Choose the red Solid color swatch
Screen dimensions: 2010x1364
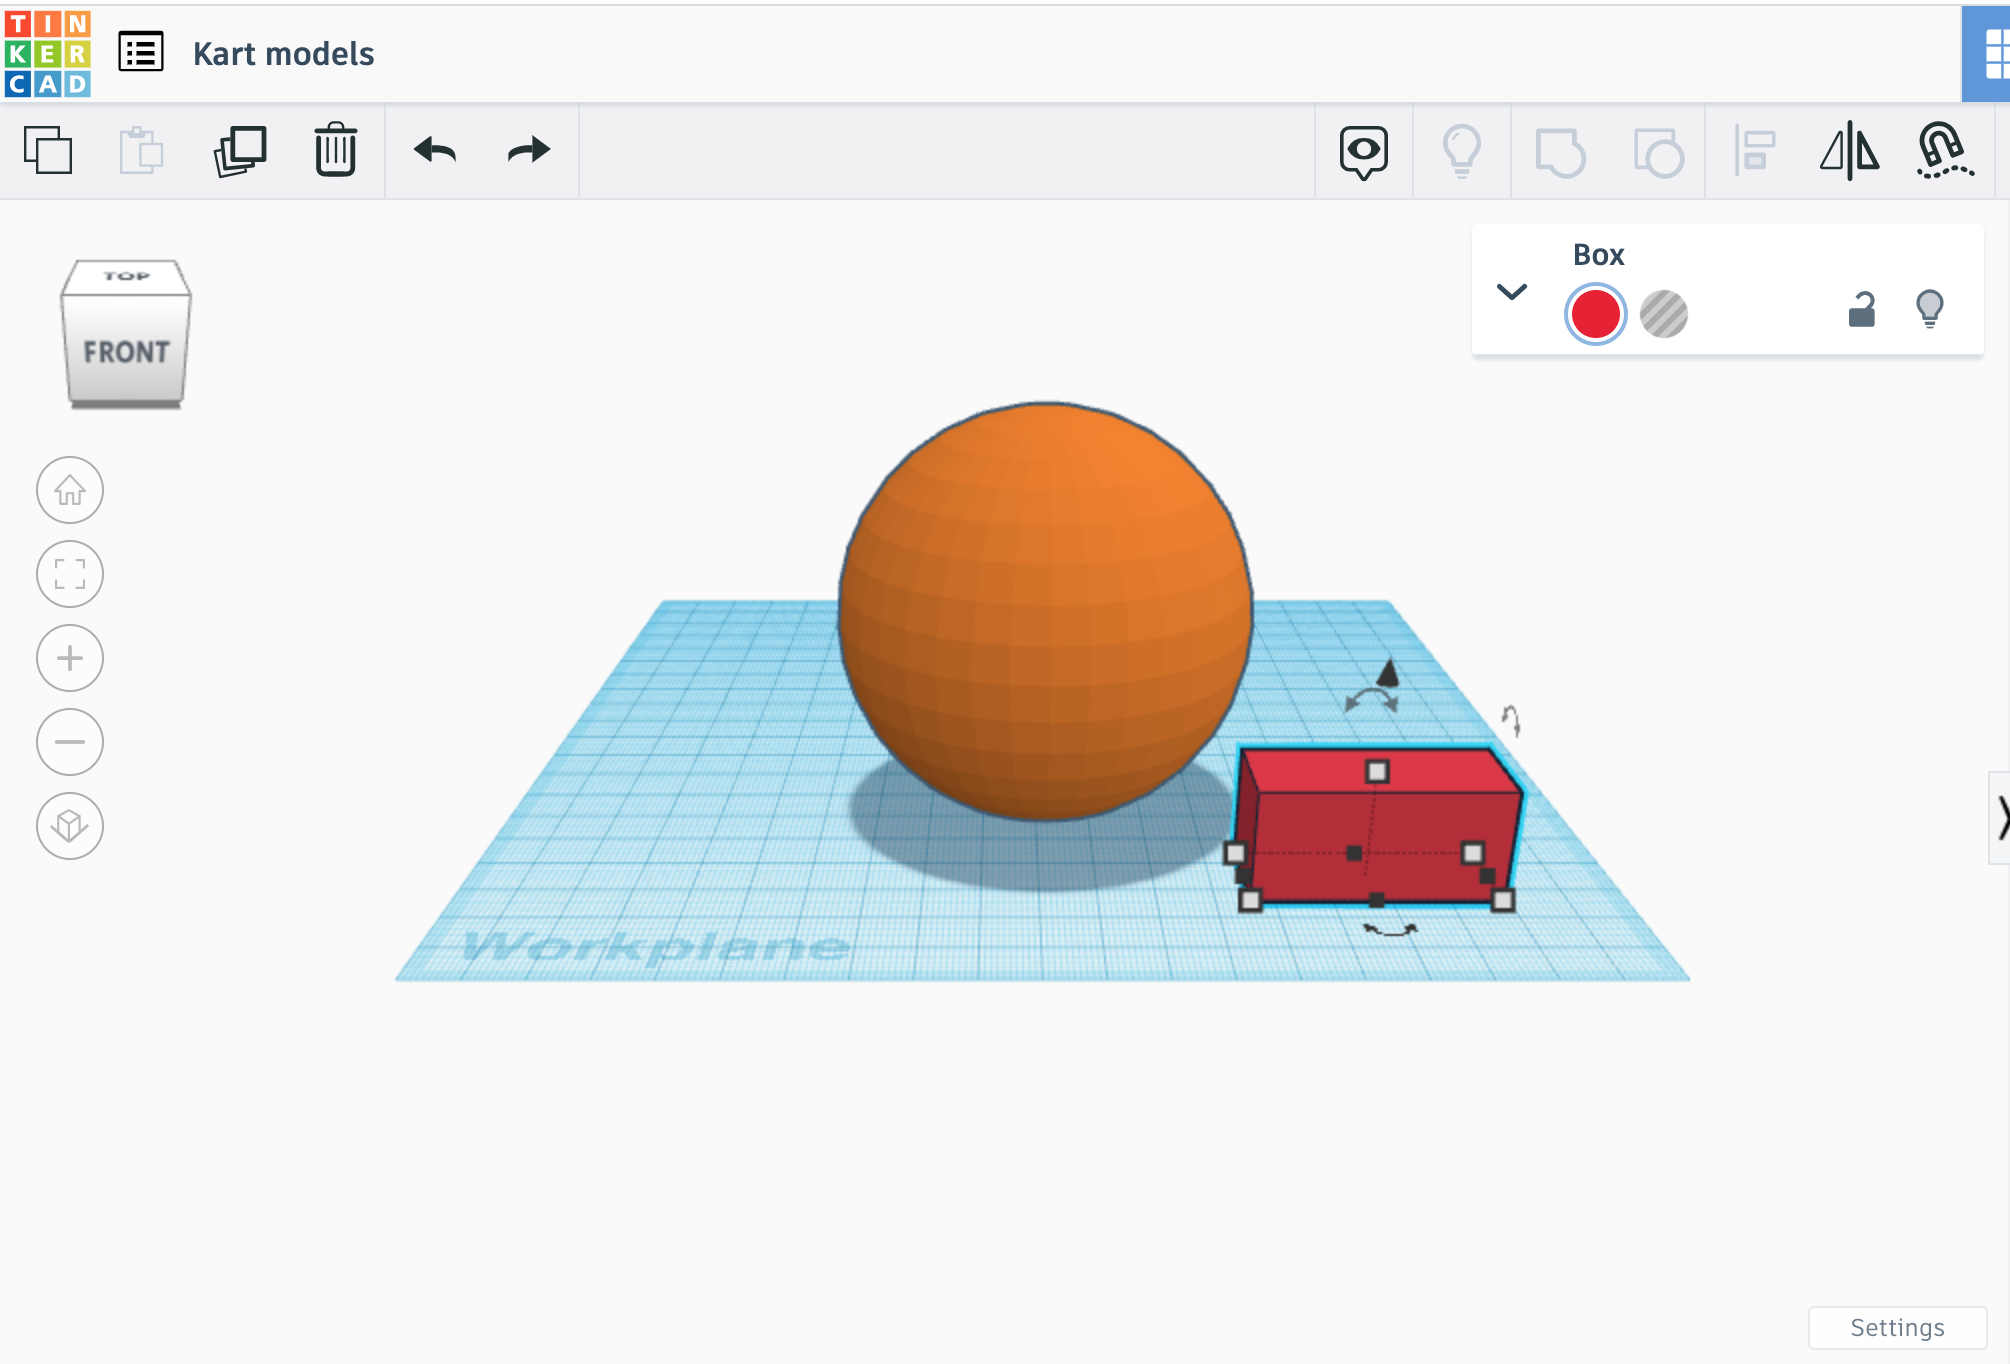pos(1595,314)
